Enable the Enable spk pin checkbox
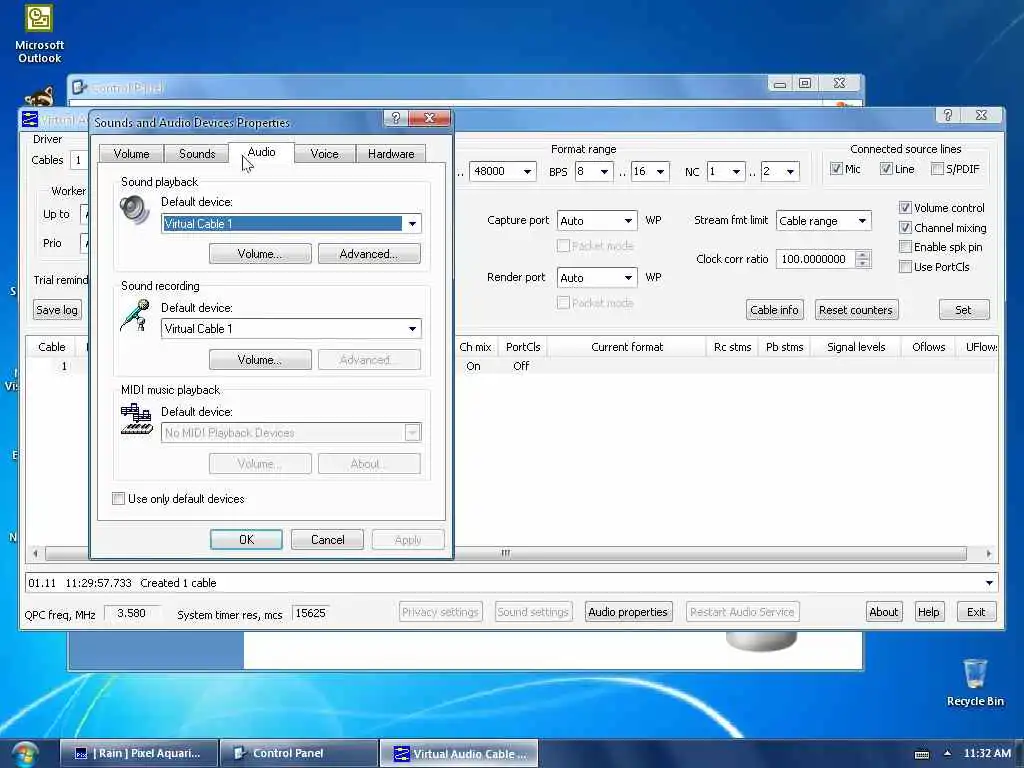 (x=905, y=247)
